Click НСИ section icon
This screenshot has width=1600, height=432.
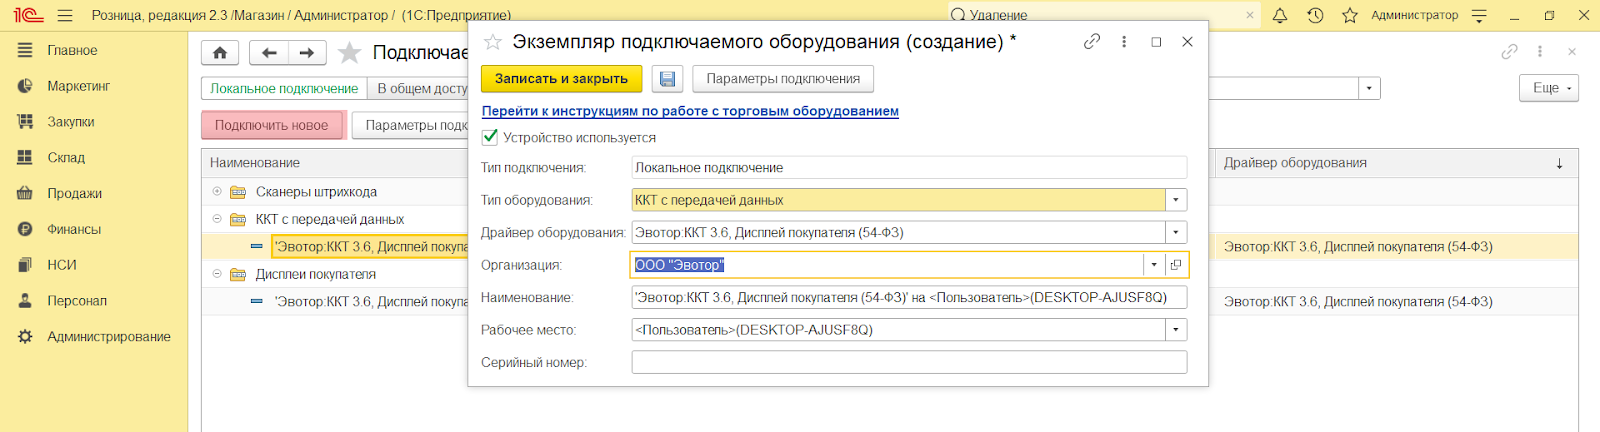pyautogui.click(x=25, y=265)
